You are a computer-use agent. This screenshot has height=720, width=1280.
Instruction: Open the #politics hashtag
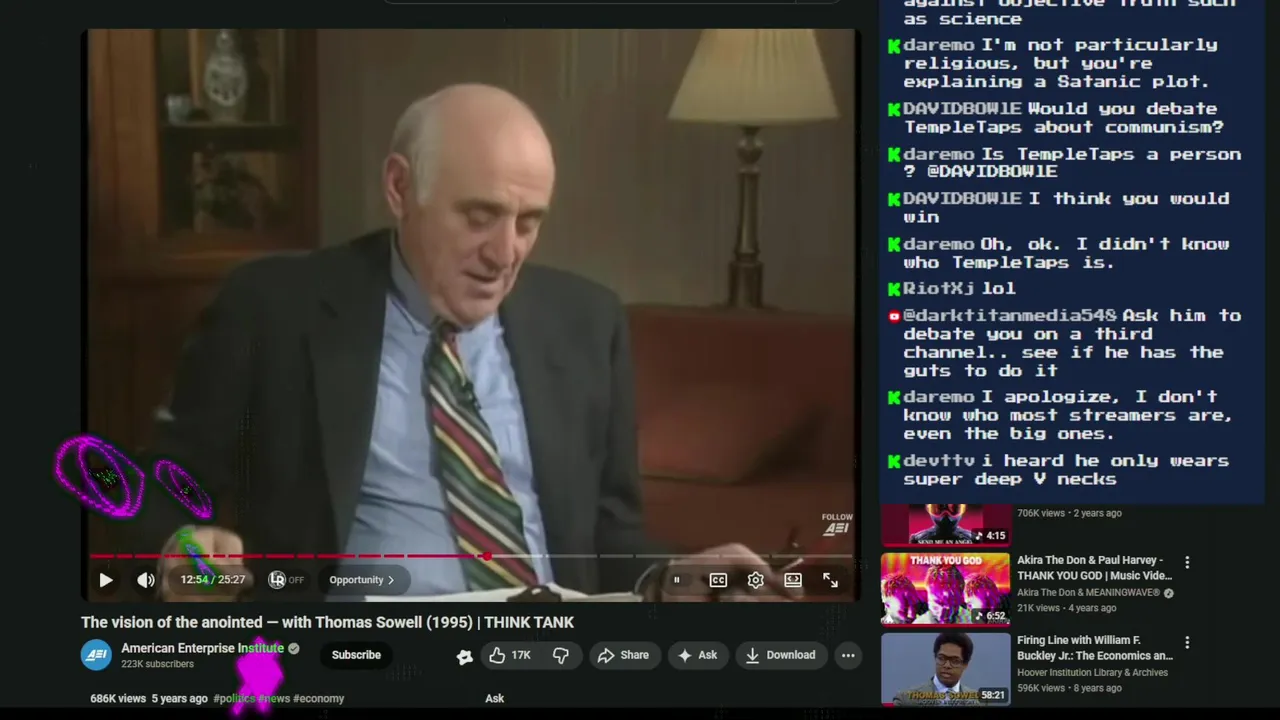click(234, 698)
